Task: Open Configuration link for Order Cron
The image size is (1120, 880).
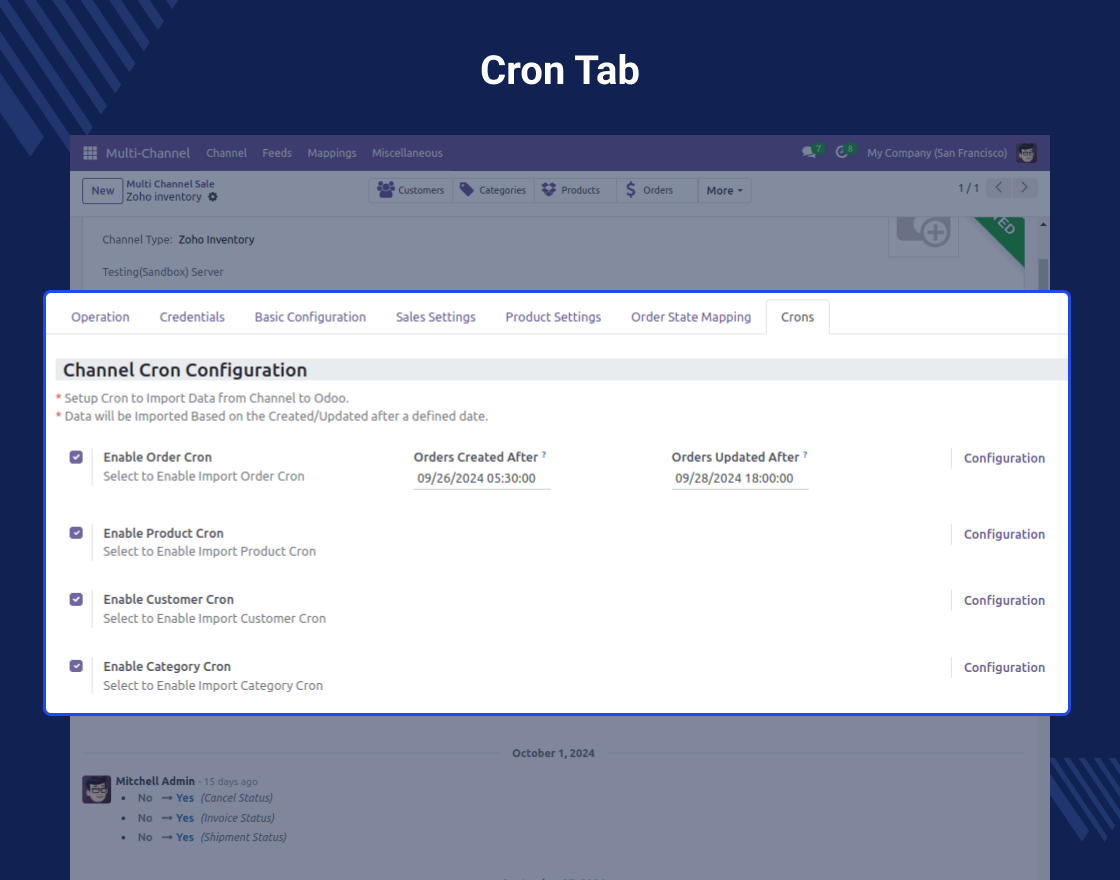Action: (x=1004, y=459)
